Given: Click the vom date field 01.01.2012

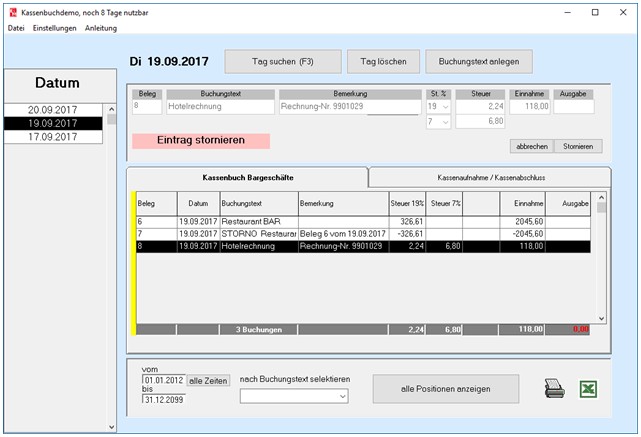Looking at the screenshot, I should click(x=164, y=380).
